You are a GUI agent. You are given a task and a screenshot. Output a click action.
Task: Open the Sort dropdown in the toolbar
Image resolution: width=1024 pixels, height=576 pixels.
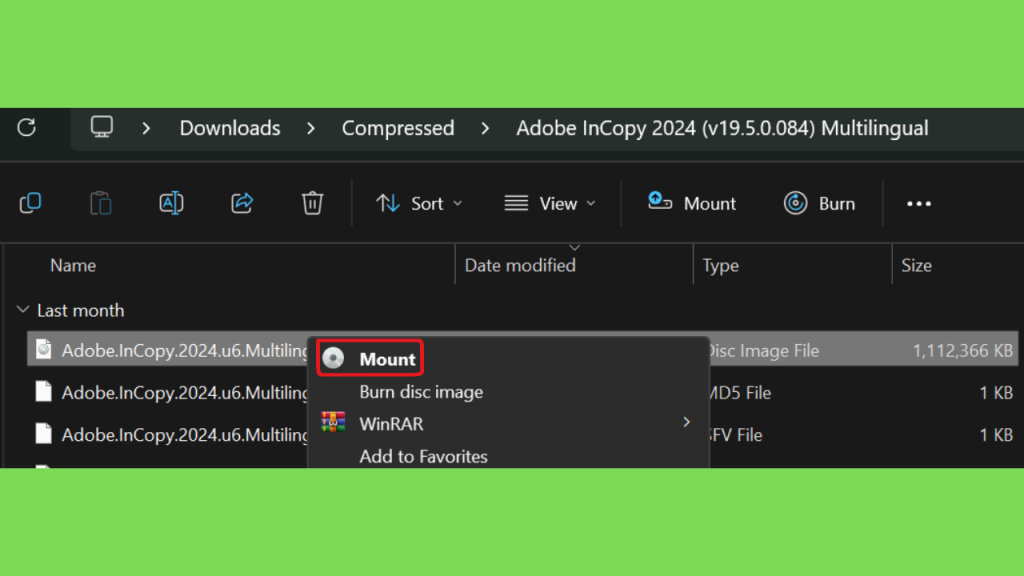click(419, 204)
